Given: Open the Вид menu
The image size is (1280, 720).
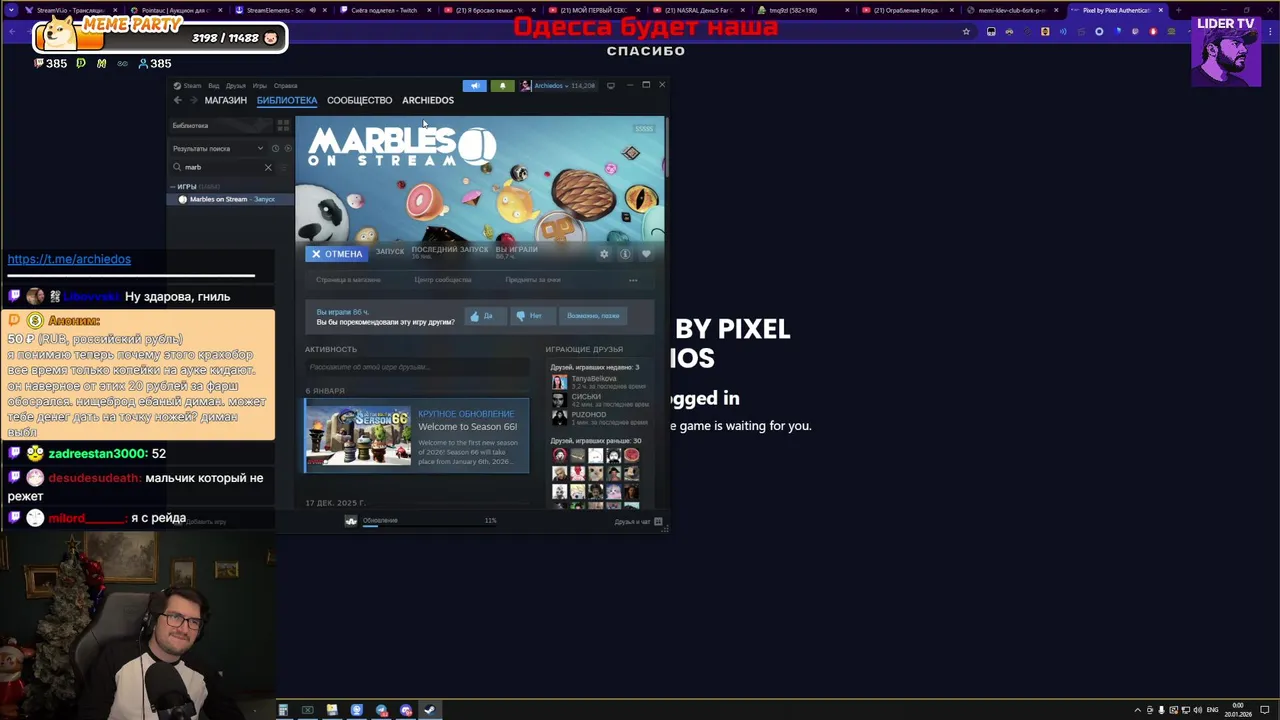Looking at the screenshot, I should pos(213,86).
